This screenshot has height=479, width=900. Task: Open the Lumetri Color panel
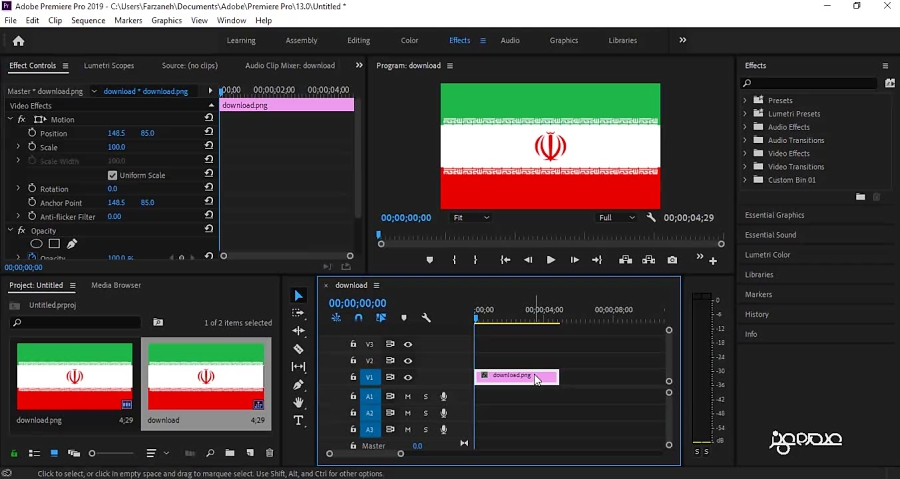pos(767,255)
